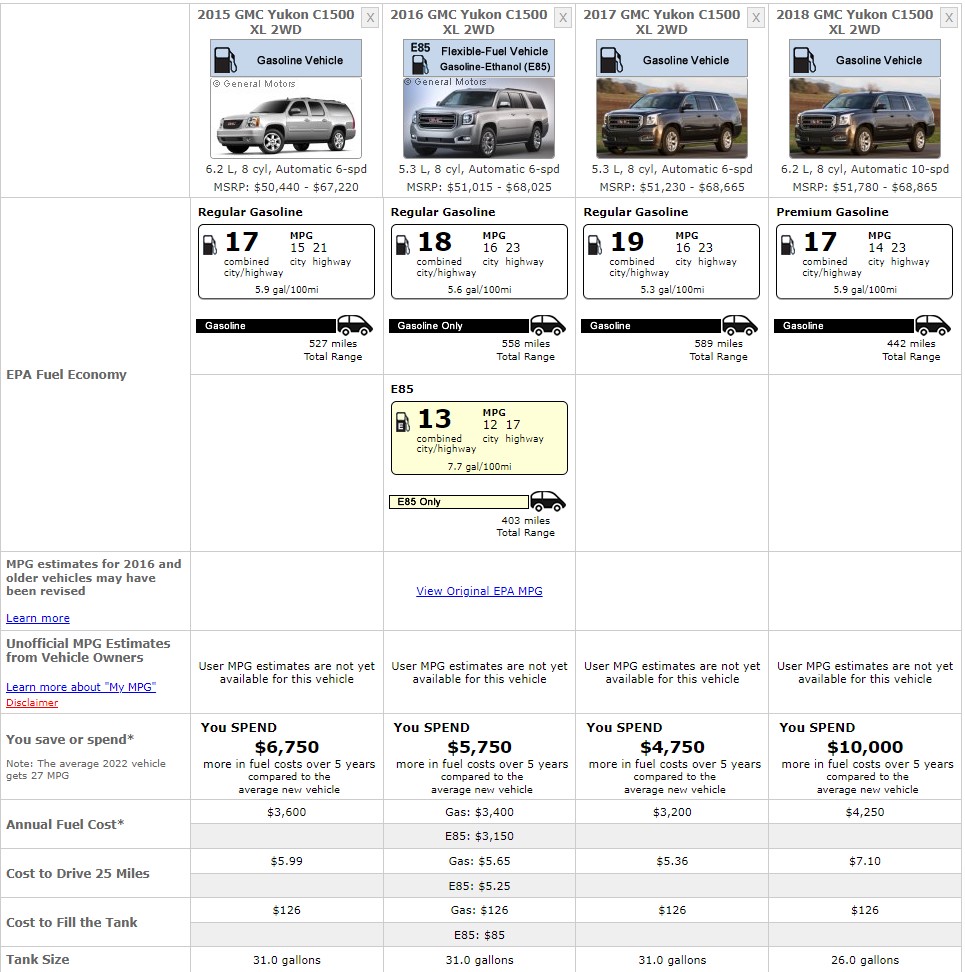Open the 2015 GMC Yukon photo
This screenshot has height=972, width=965.
click(286, 118)
